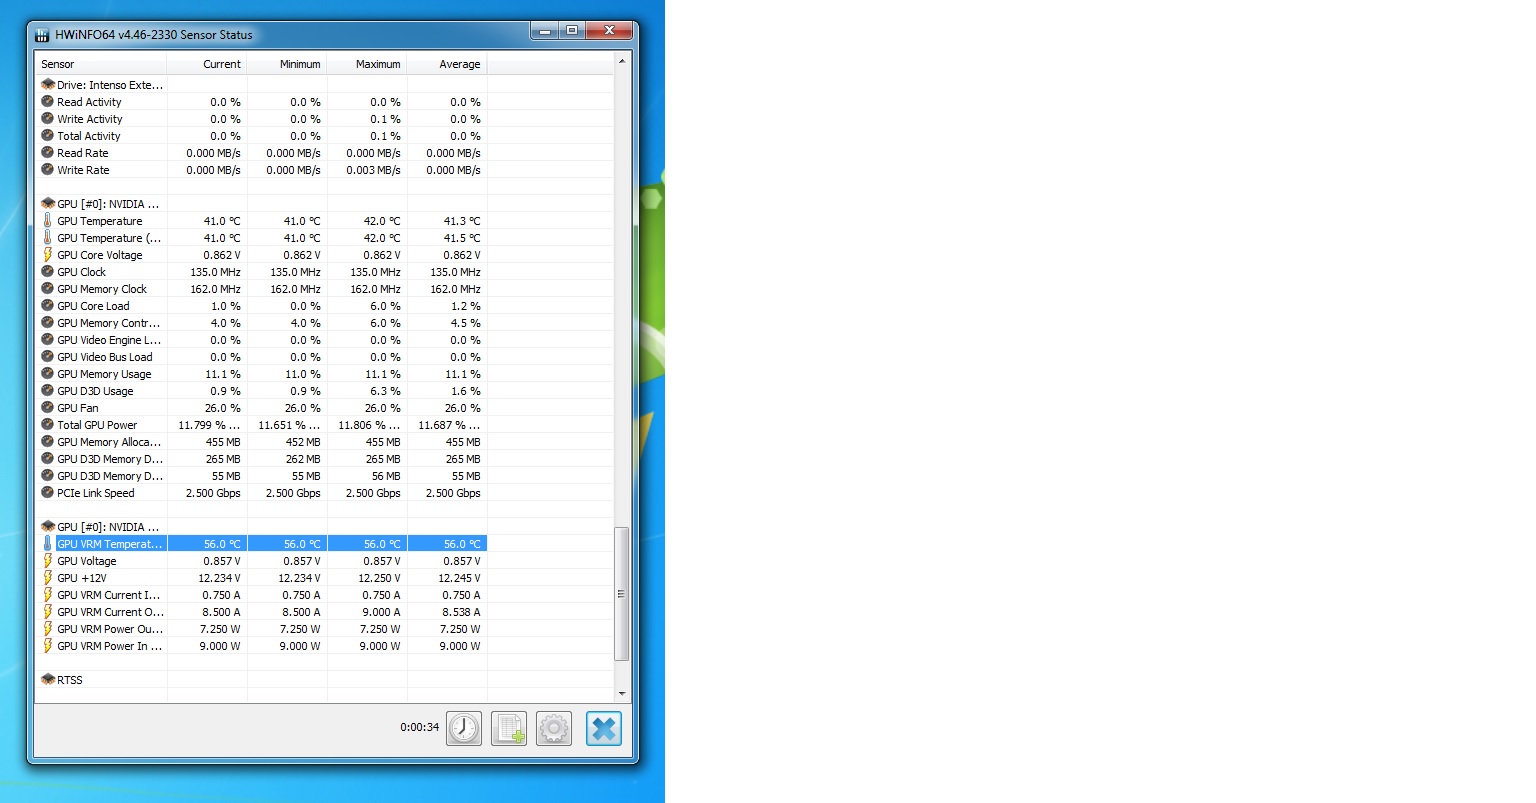Click the gauge icon beside Total GPU Power

(47, 425)
